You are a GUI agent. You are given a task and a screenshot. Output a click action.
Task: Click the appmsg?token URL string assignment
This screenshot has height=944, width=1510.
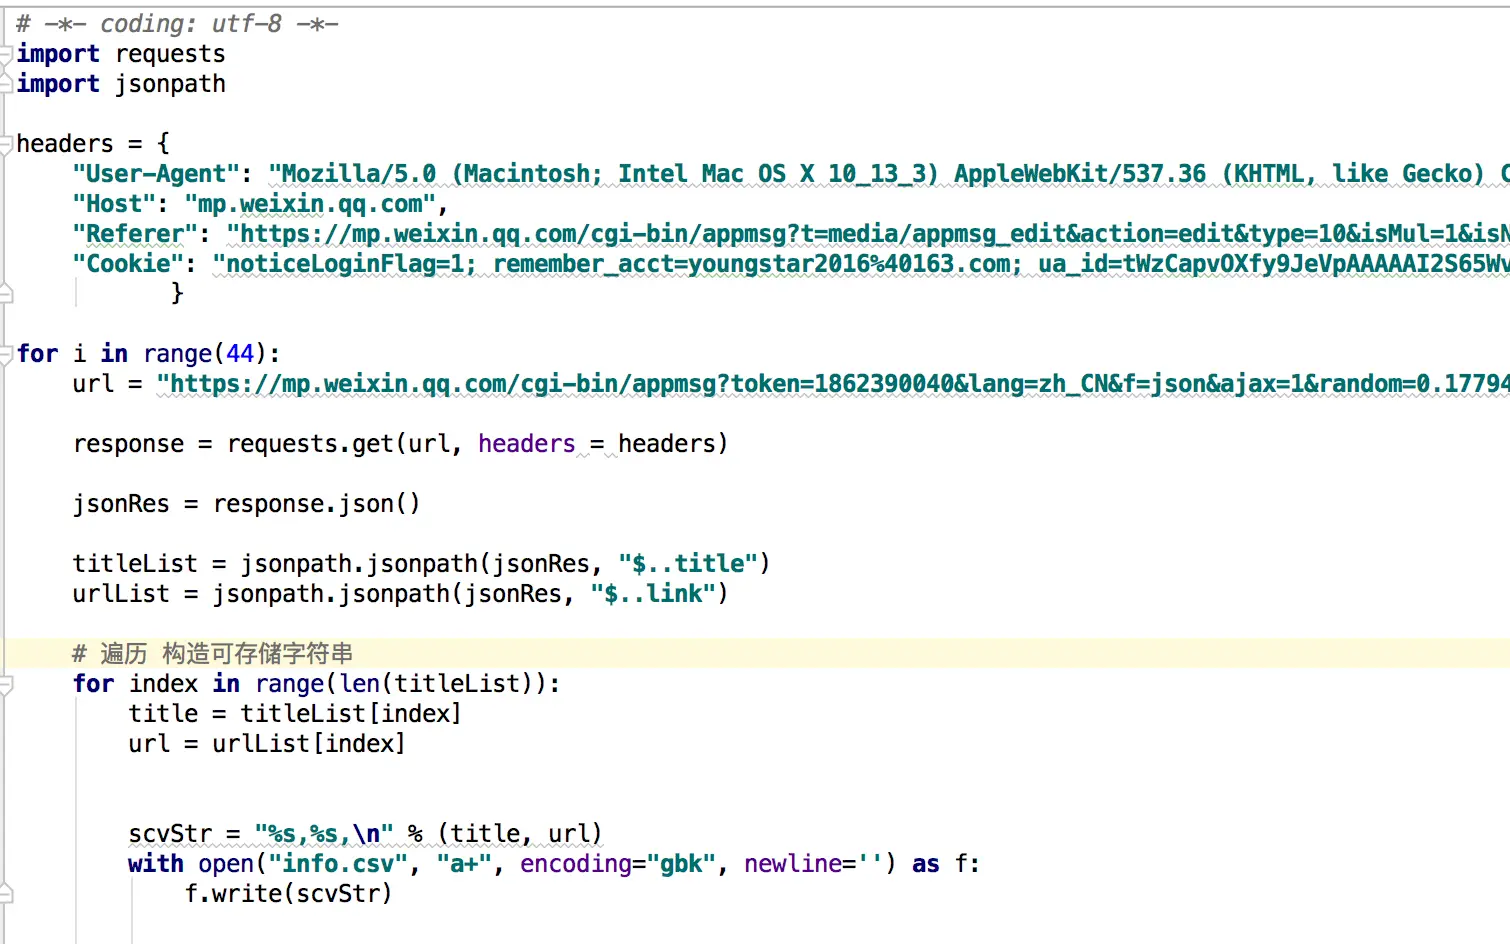pyautogui.click(x=833, y=384)
